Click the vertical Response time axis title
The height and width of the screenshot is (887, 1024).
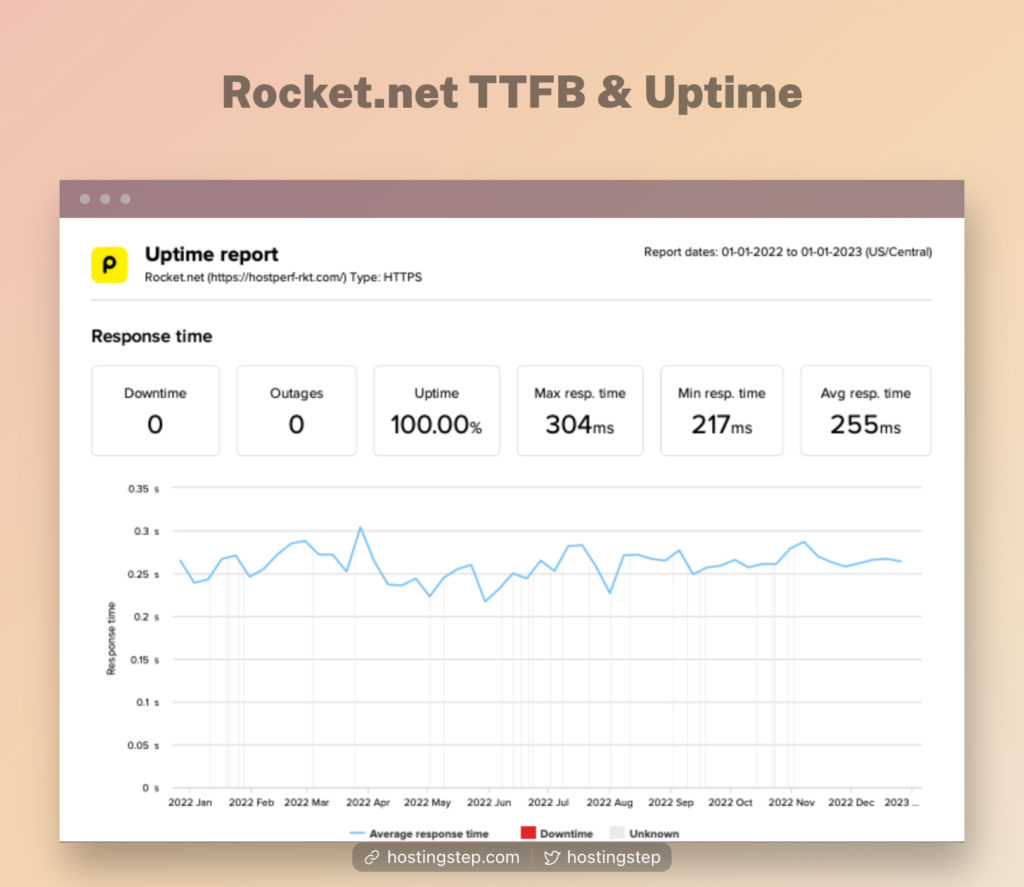(x=111, y=639)
